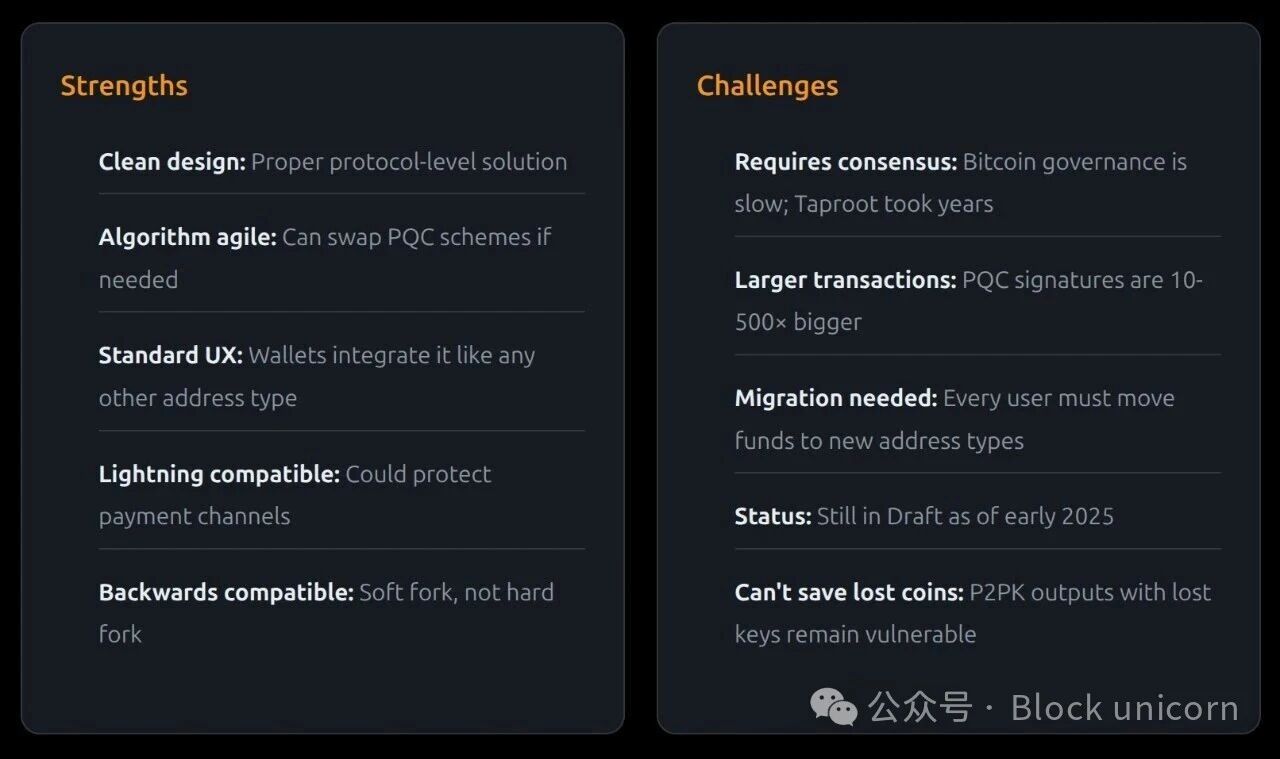Select the bold 'Status:' label
This screenshot has width=1280, height=759.
click(x=773, y=516)
